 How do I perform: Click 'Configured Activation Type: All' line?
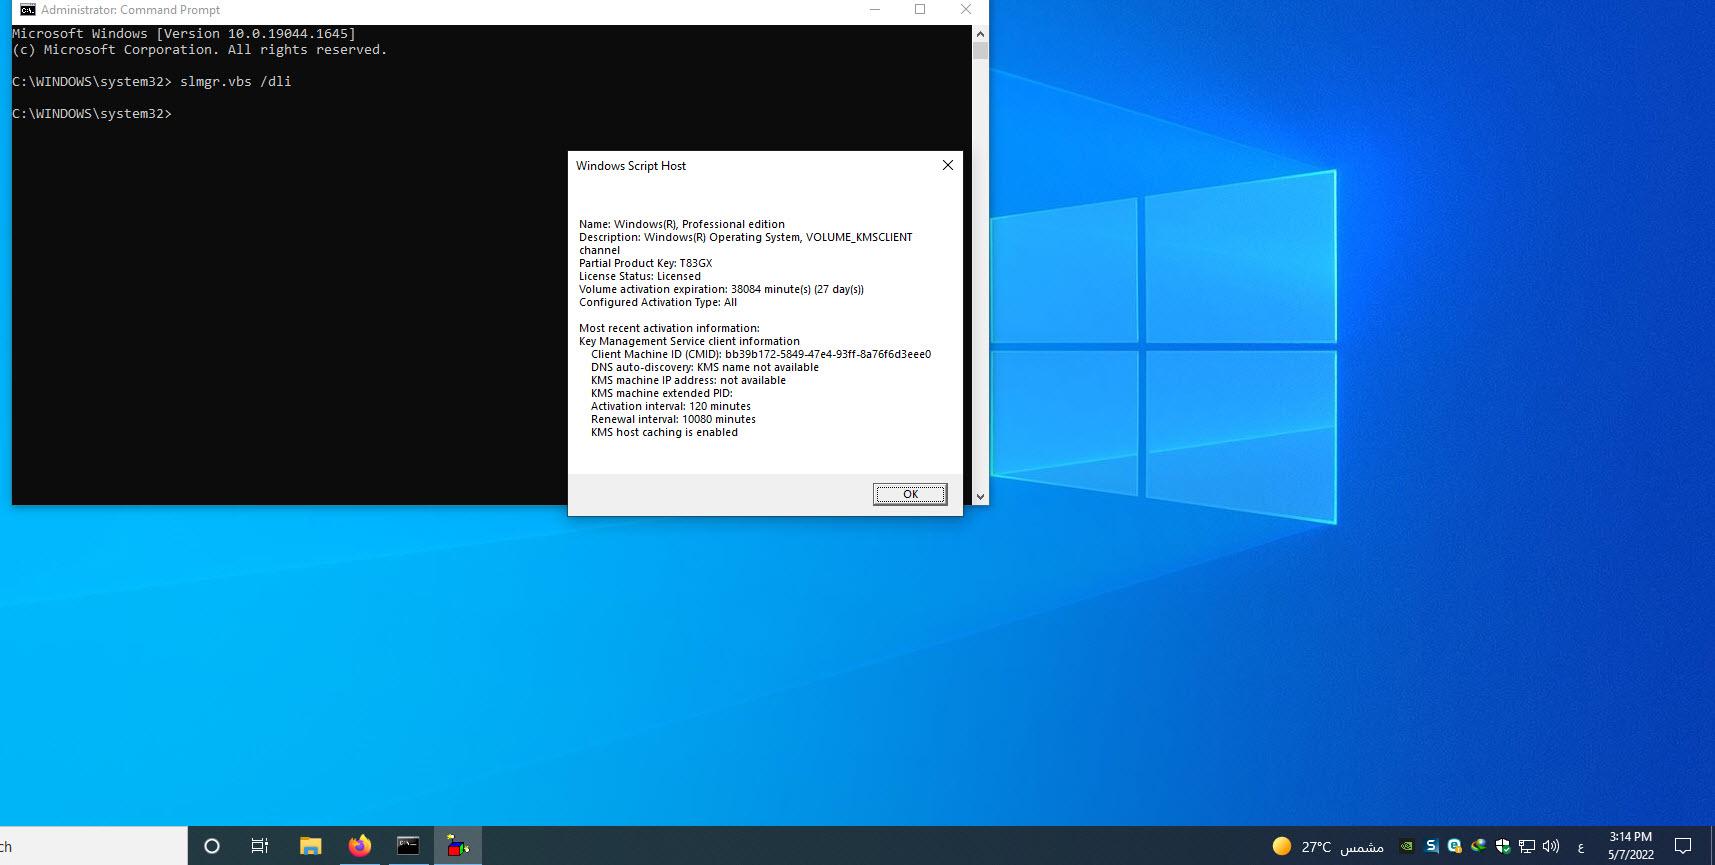(658, 302)
